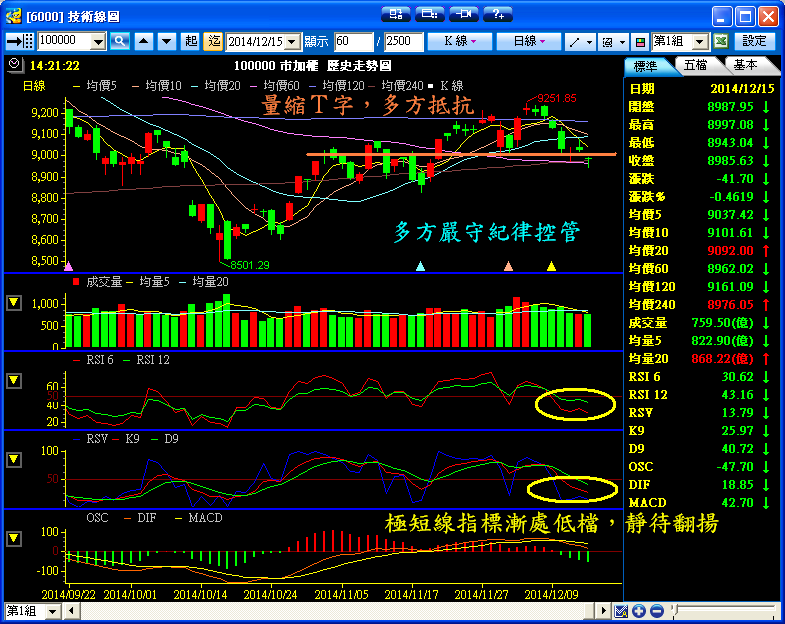Click the help question mark icon in title bar
The image size is (785, 624).
pos(496,14)
